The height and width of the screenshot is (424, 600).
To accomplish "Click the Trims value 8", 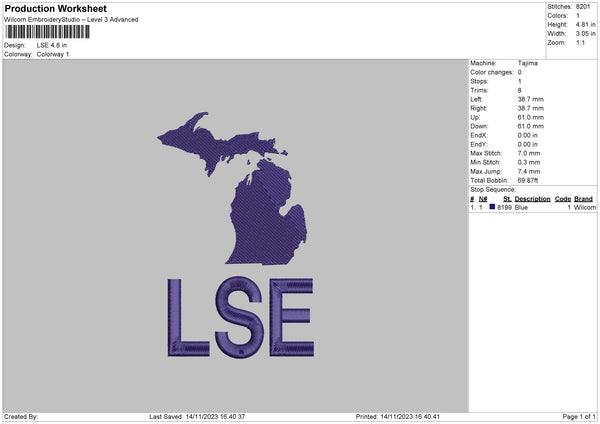I will click(520, 90).
